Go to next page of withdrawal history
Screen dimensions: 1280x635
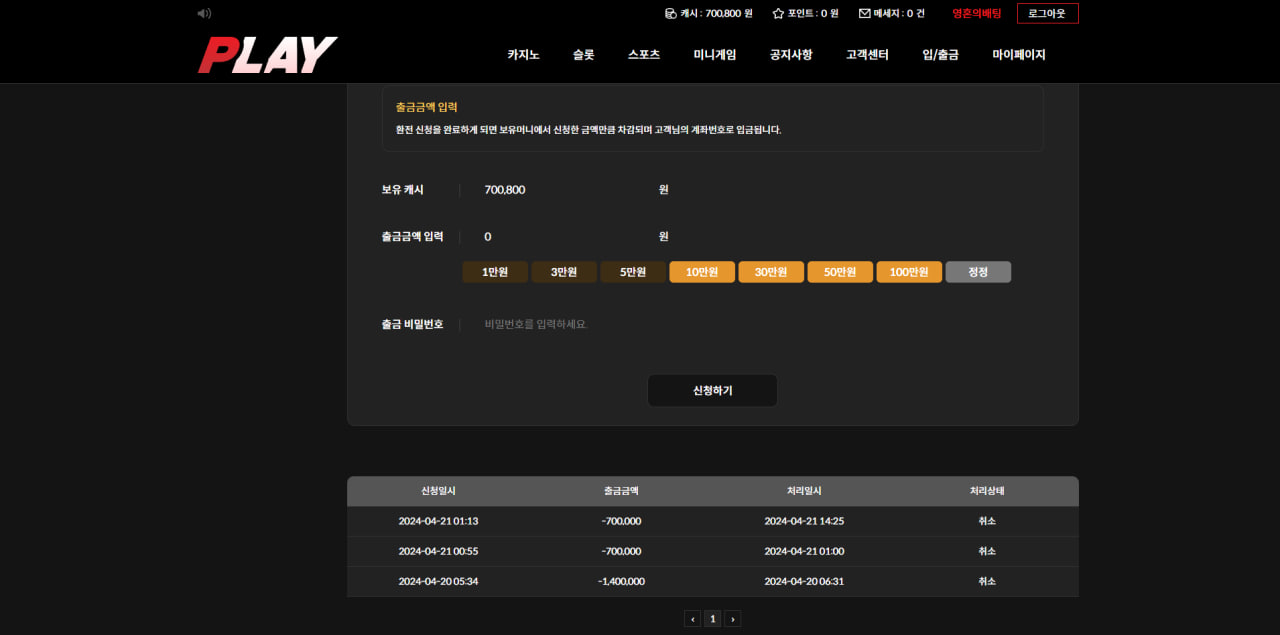point(732,619)
